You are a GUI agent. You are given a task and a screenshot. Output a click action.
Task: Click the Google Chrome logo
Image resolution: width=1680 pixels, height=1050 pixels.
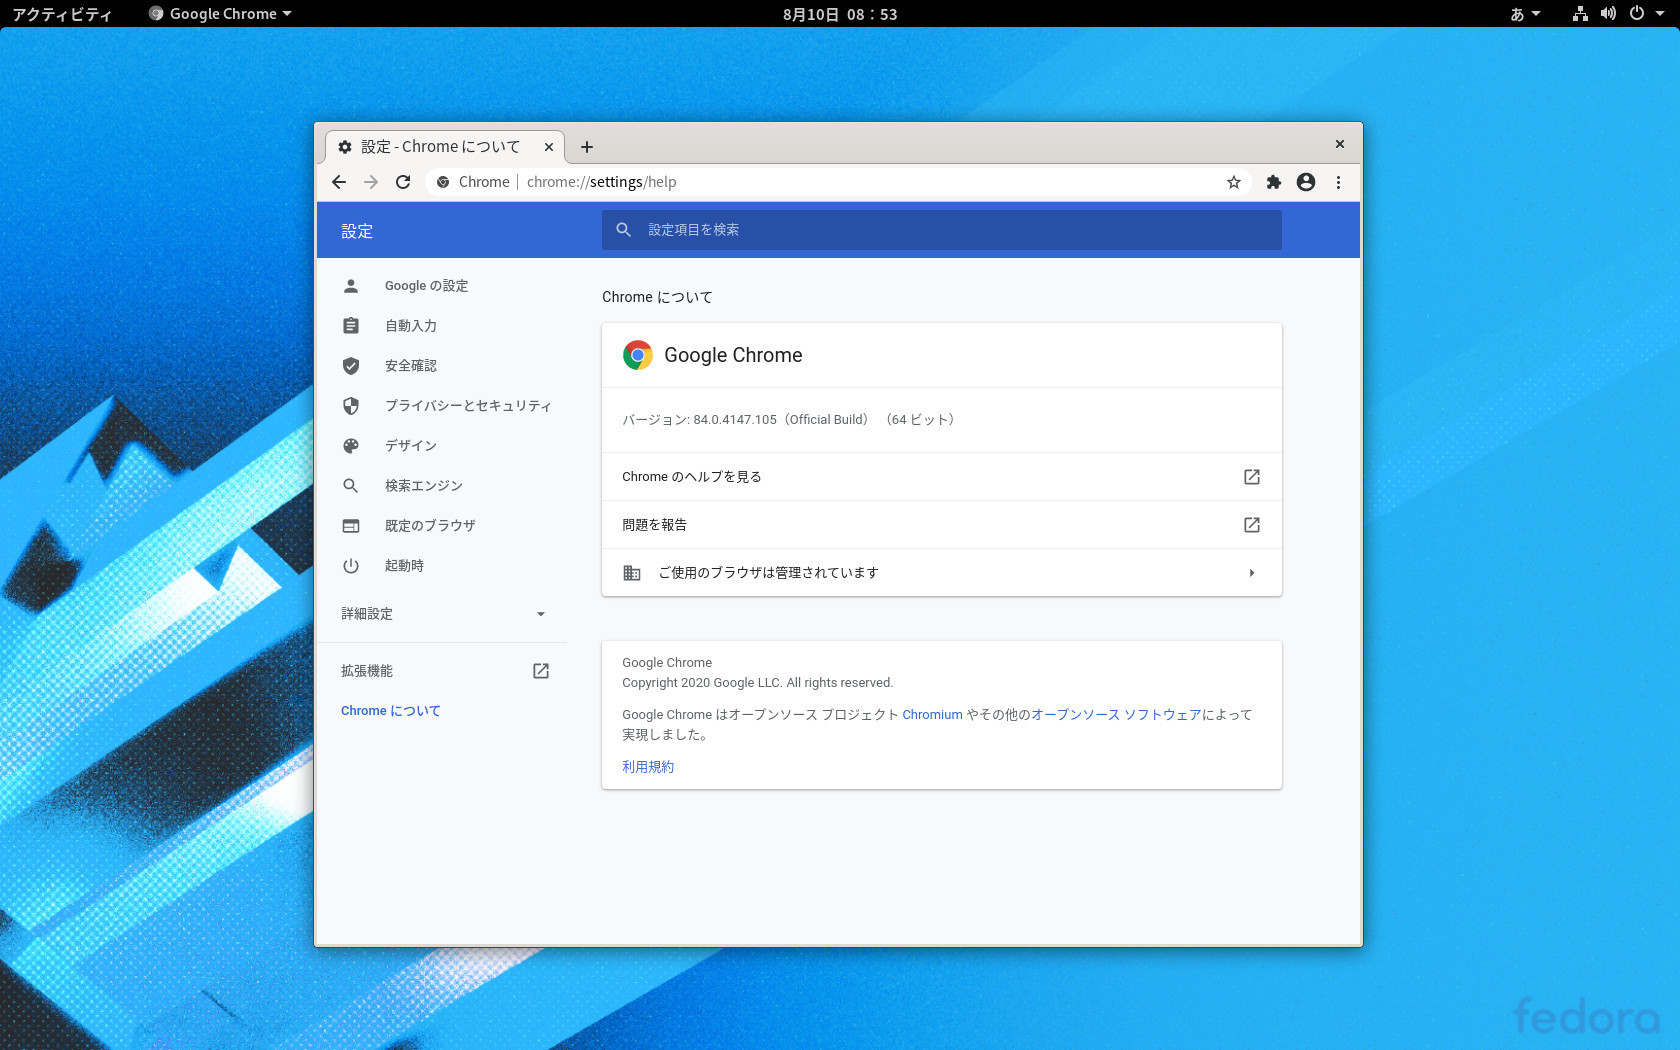pos(638,355)
